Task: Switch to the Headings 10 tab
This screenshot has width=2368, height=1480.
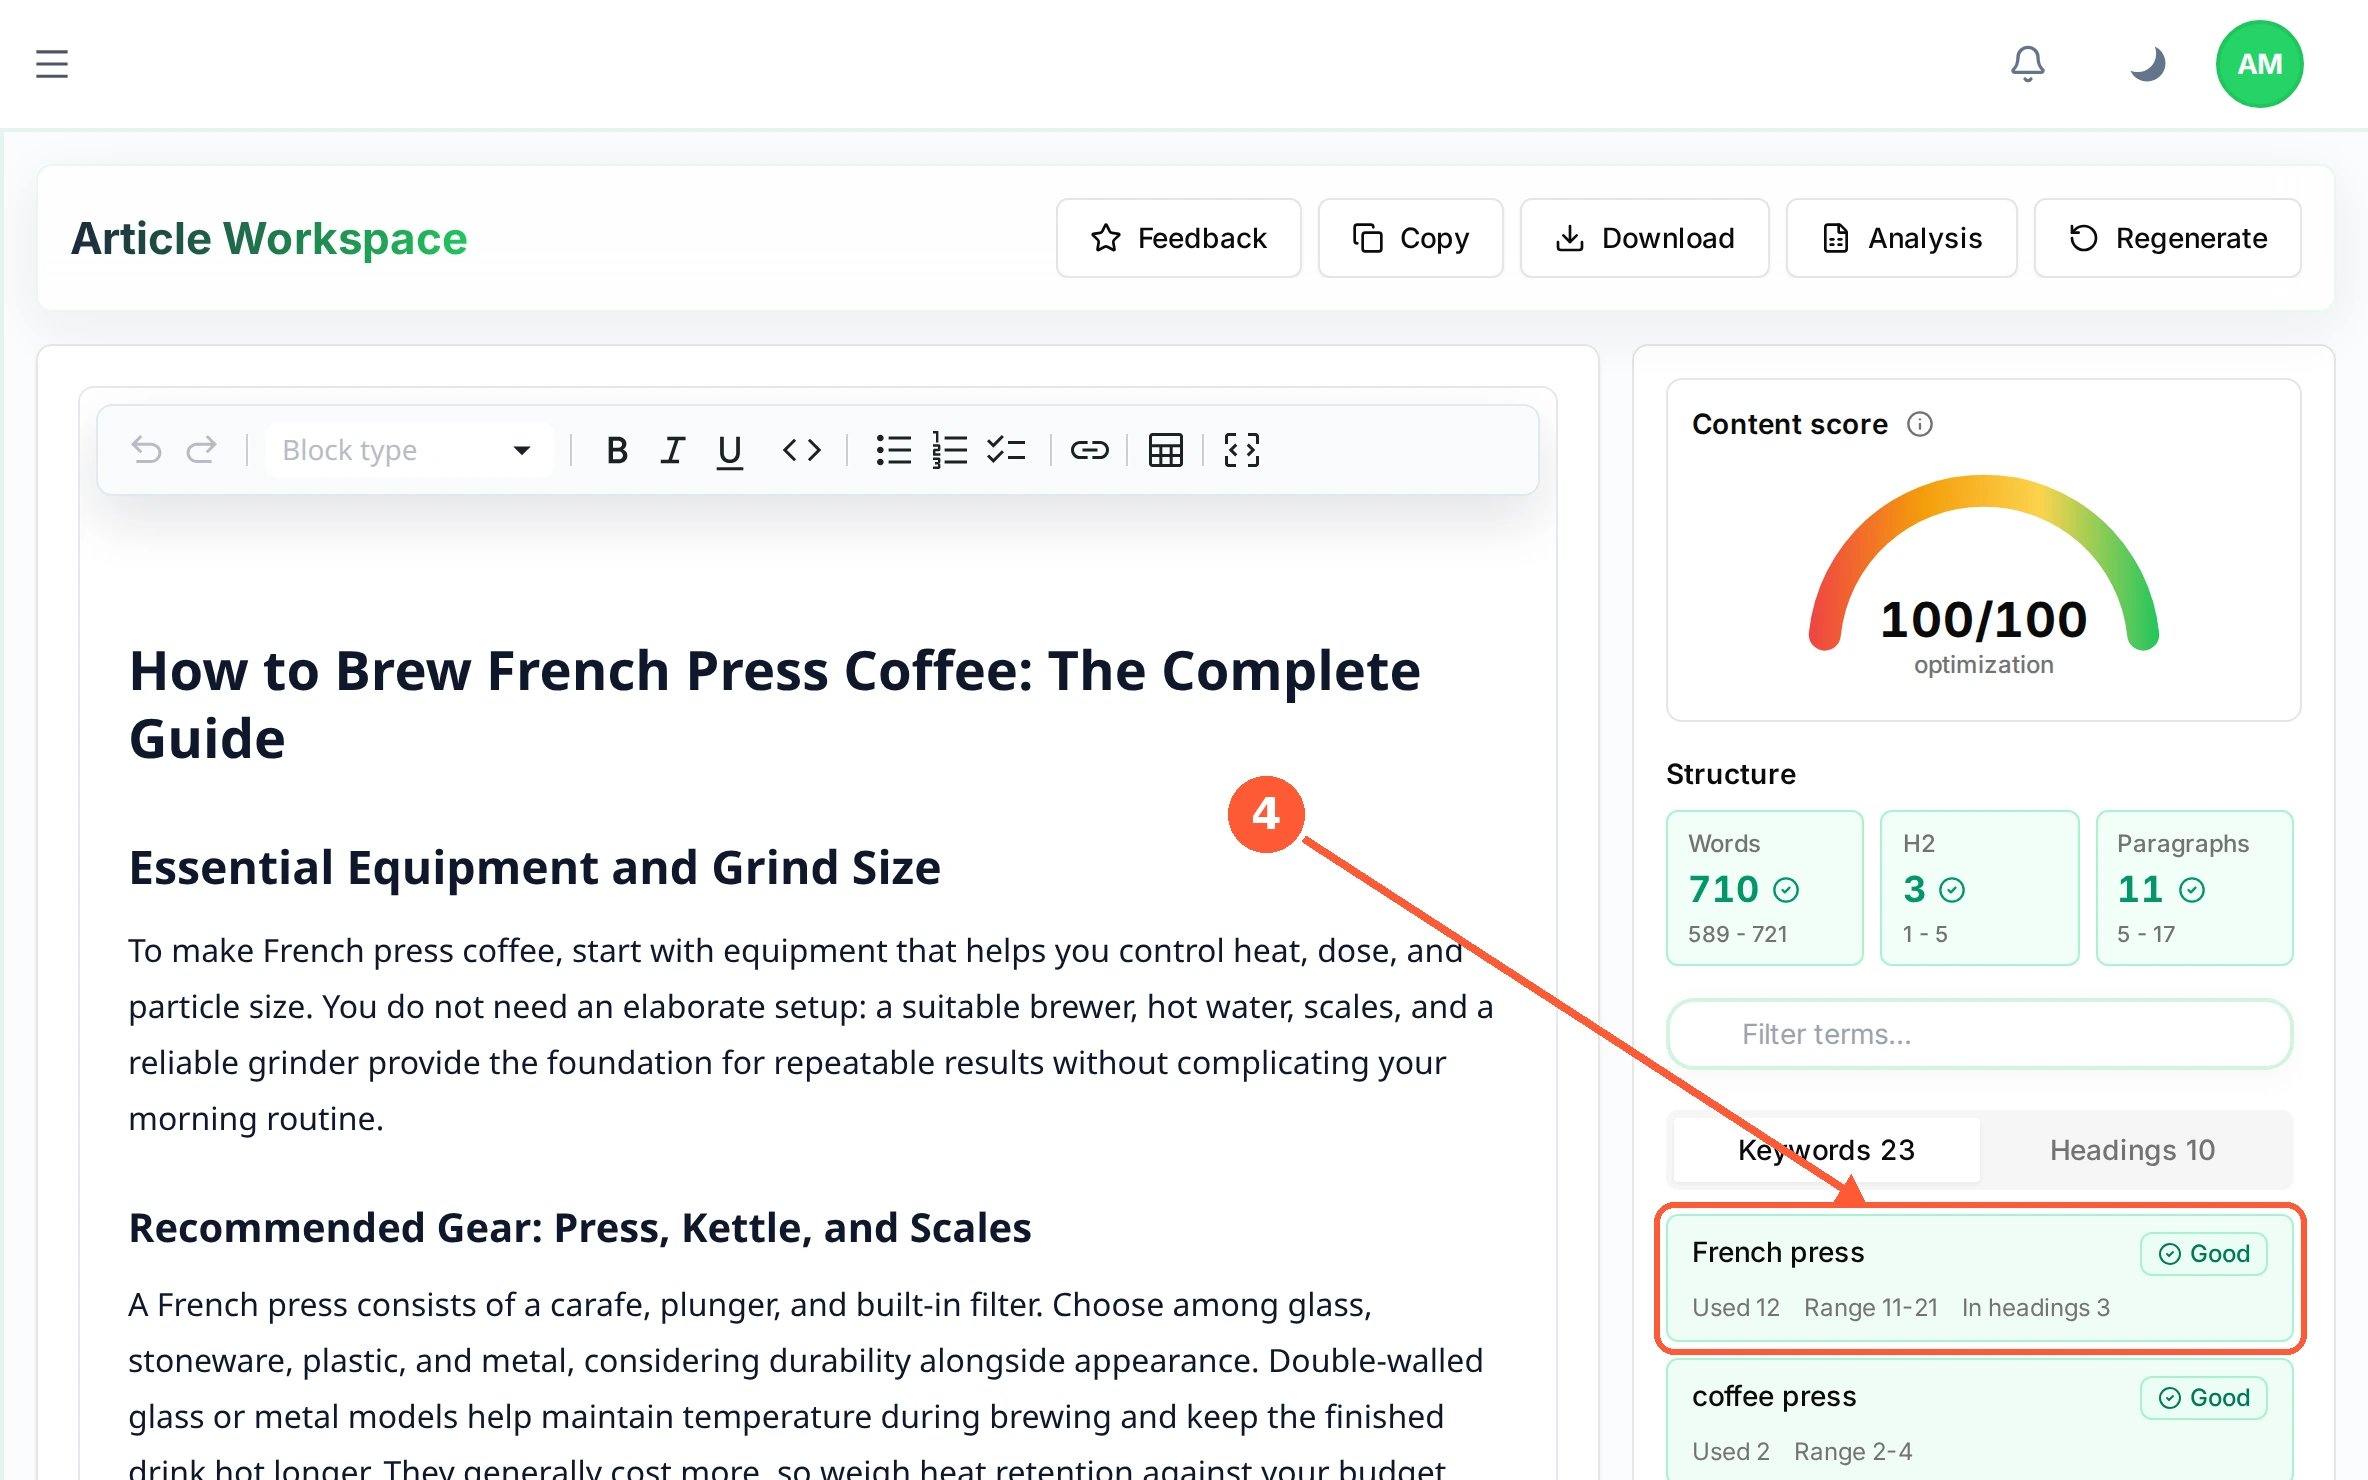Action: pos(2132,1150)
